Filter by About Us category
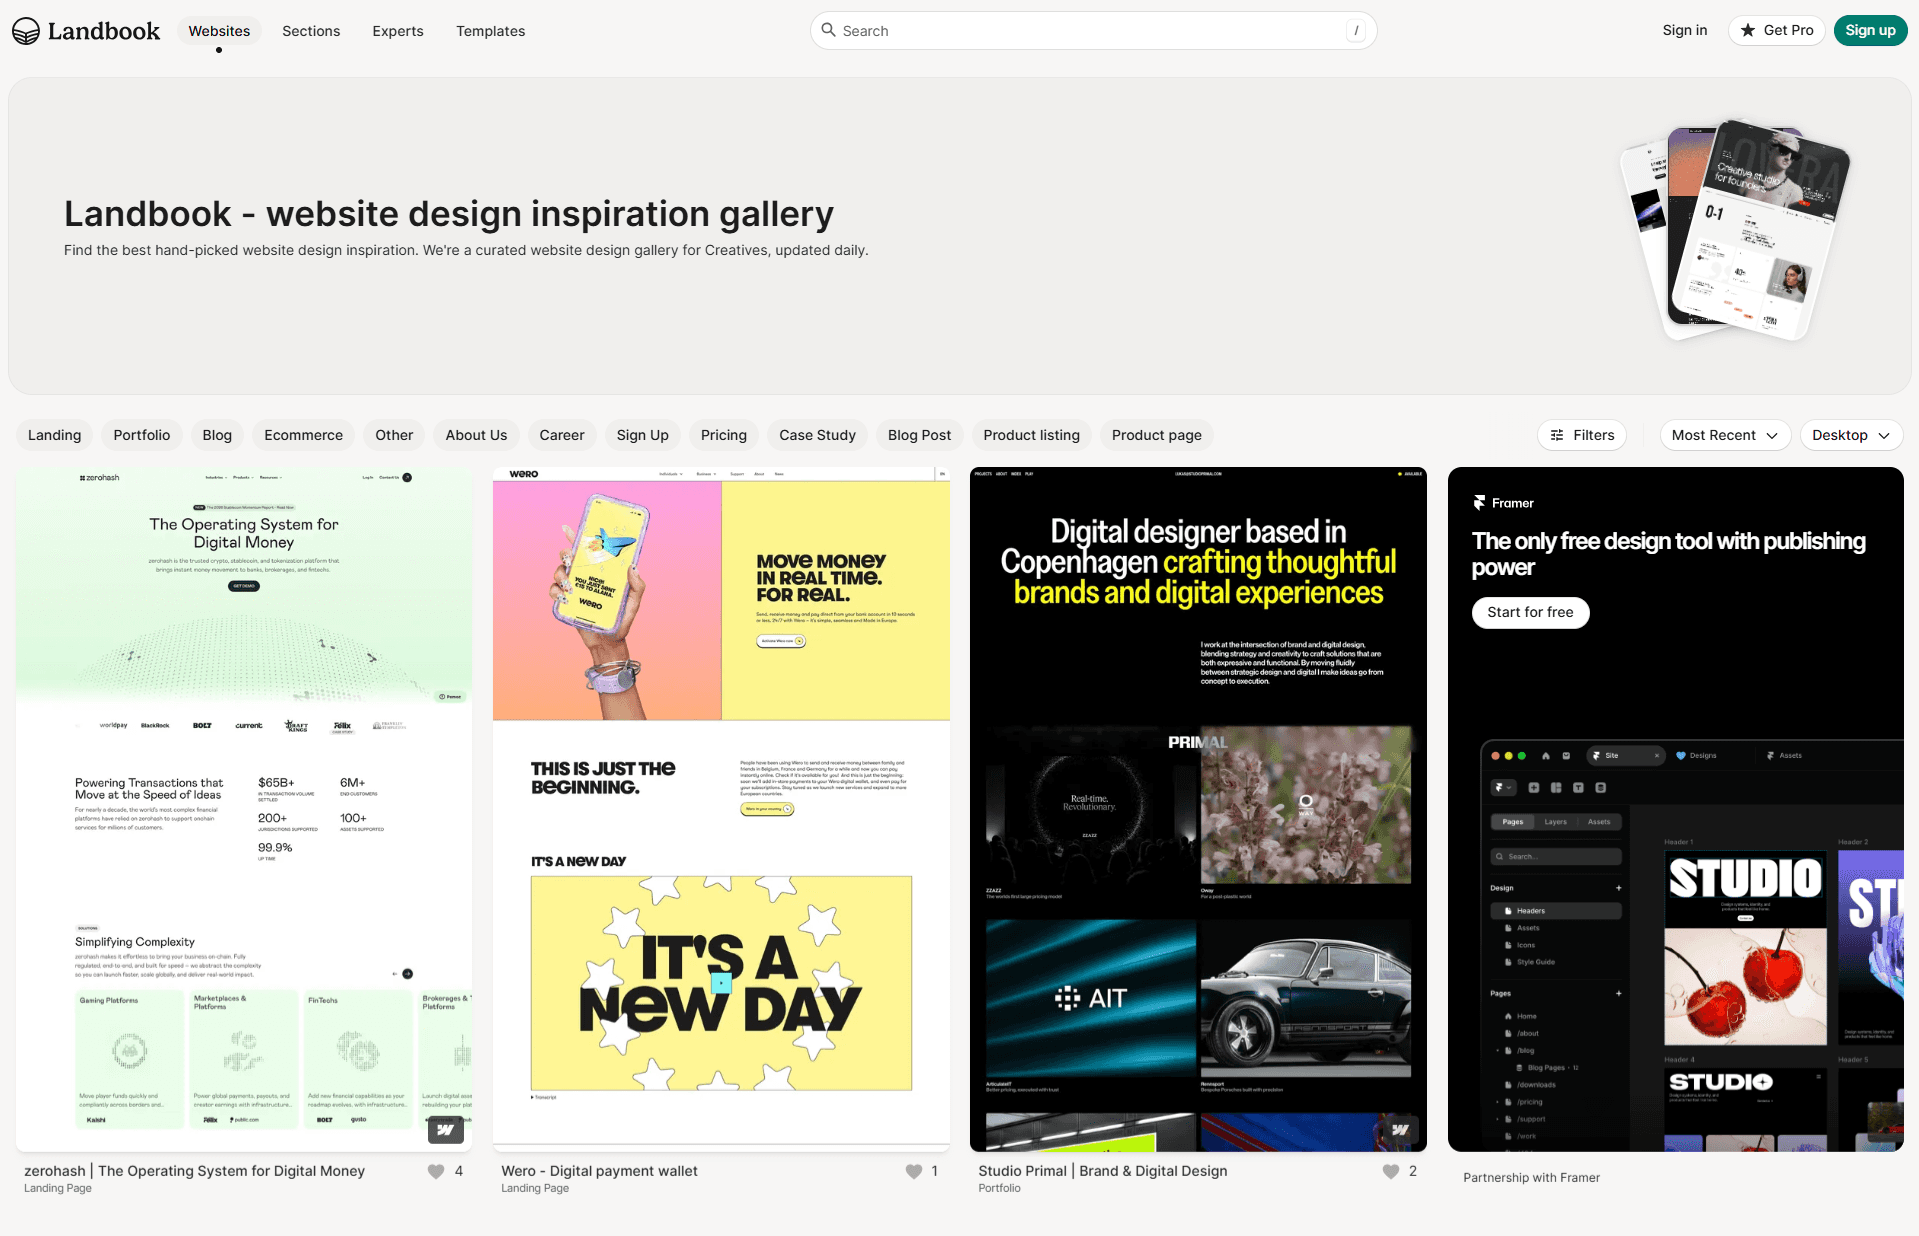The image size is (1919, 1236). point(476,435)
